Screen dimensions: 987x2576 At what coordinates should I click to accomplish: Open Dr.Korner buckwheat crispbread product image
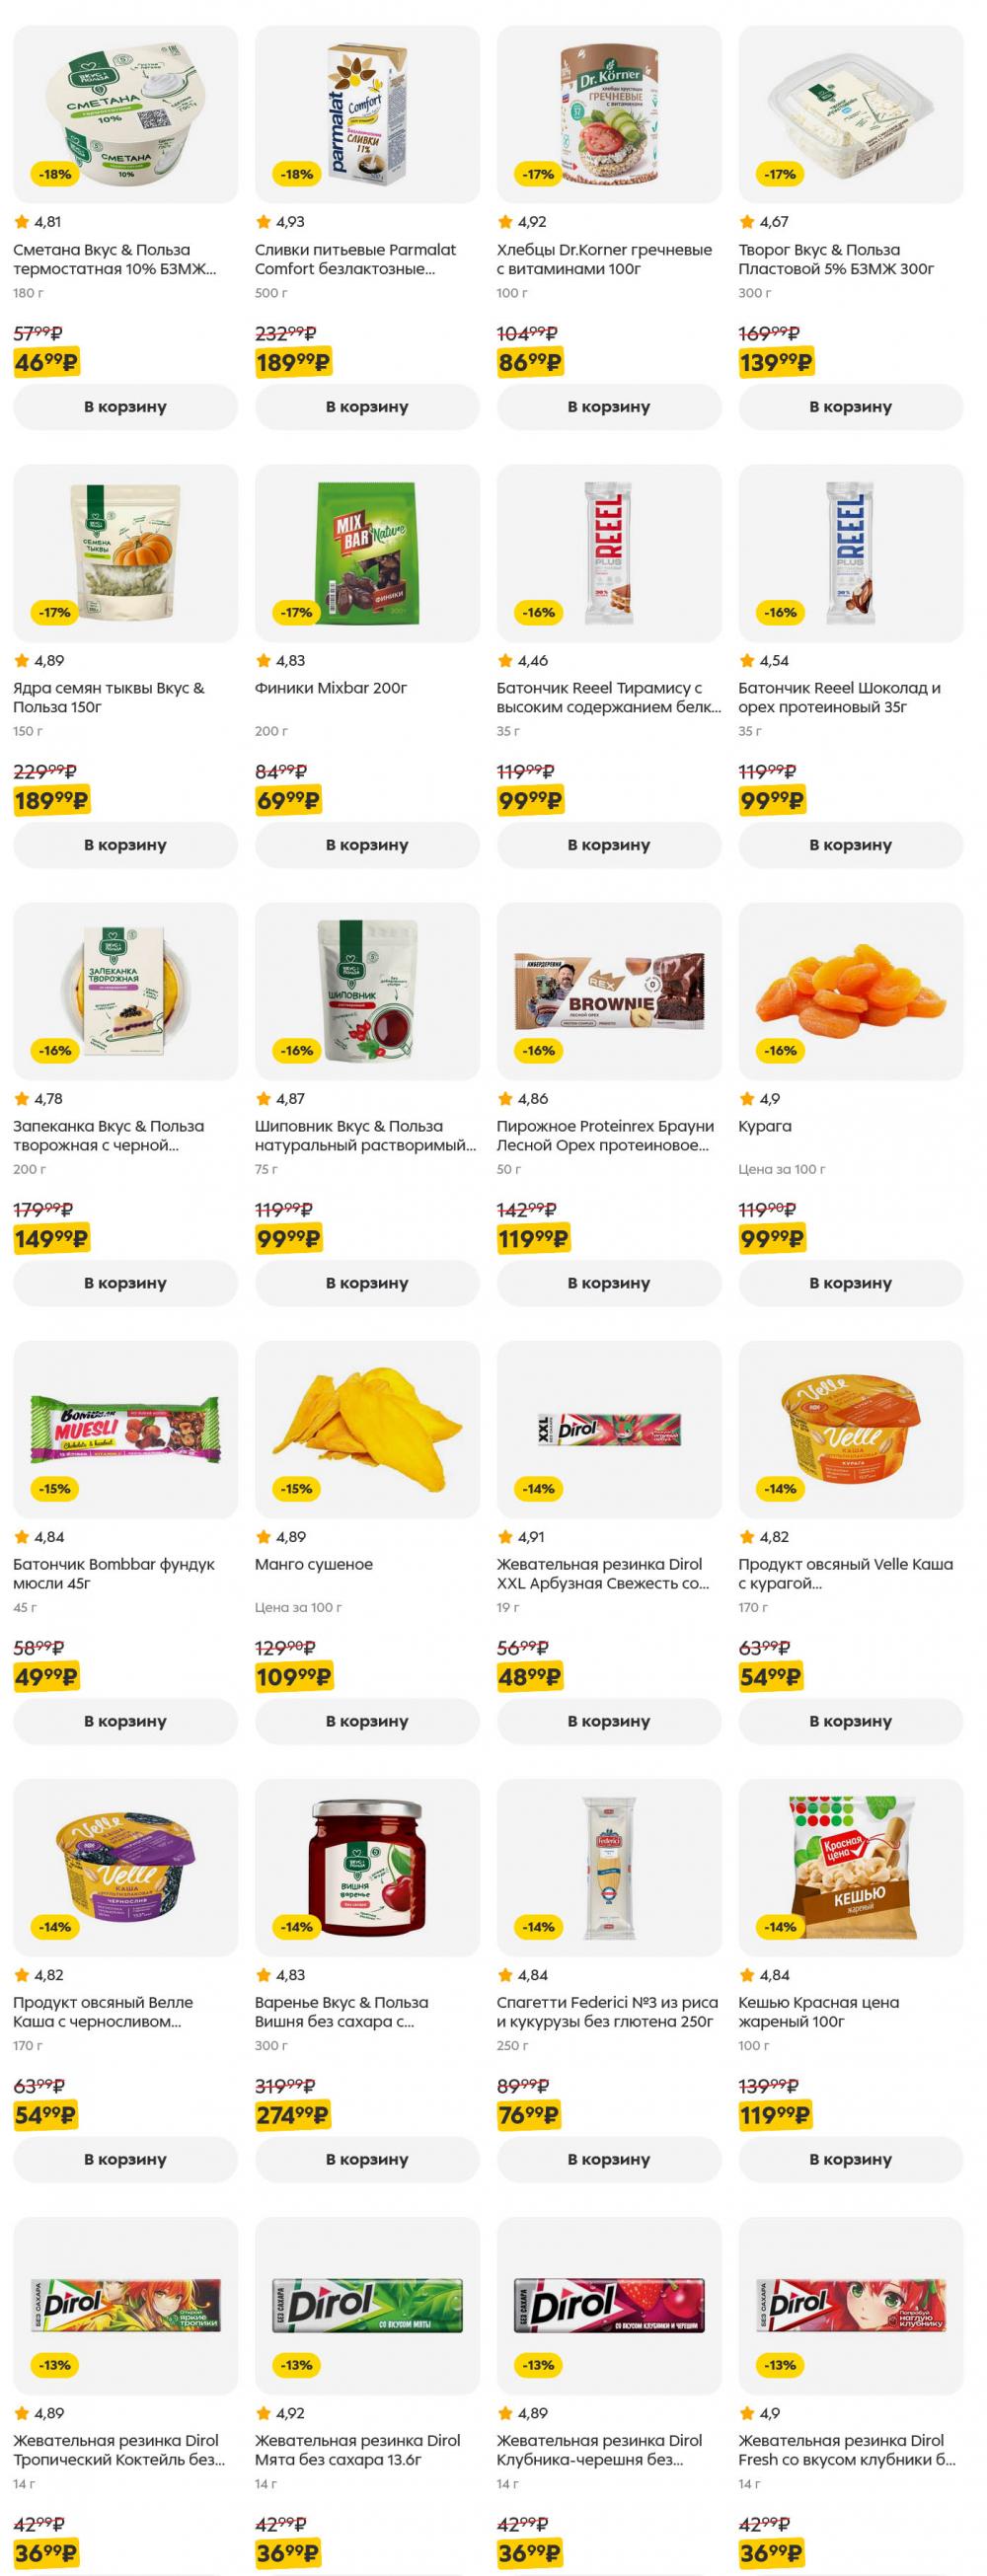pyautogui.click(x=609, y=115)
